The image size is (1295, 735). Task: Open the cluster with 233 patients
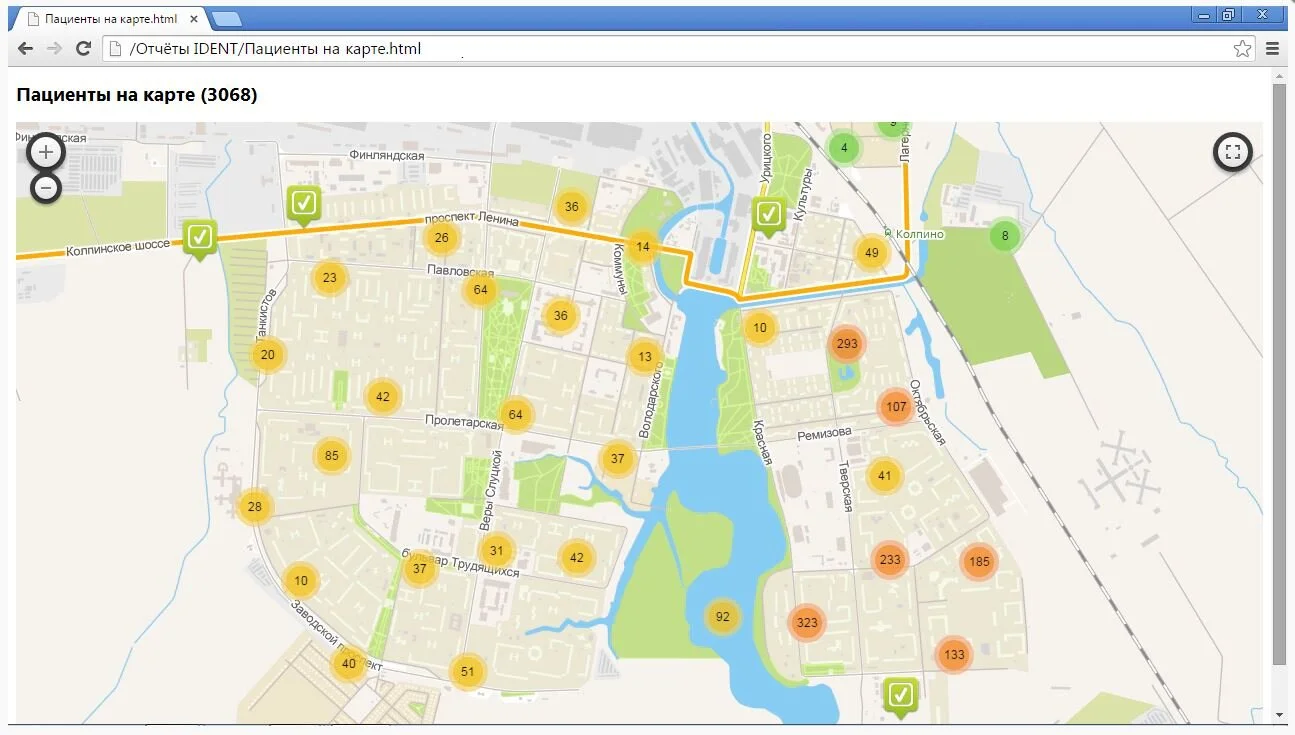click(890, 560)
